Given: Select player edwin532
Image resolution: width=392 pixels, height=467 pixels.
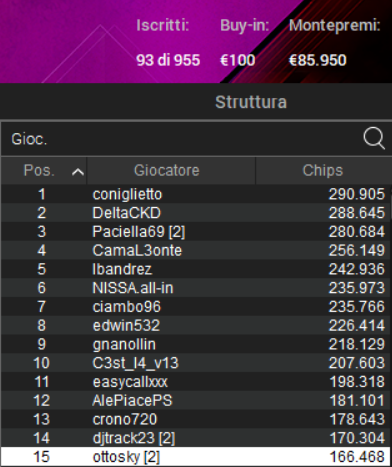Looking at the screenshot, I should [195, 325].
